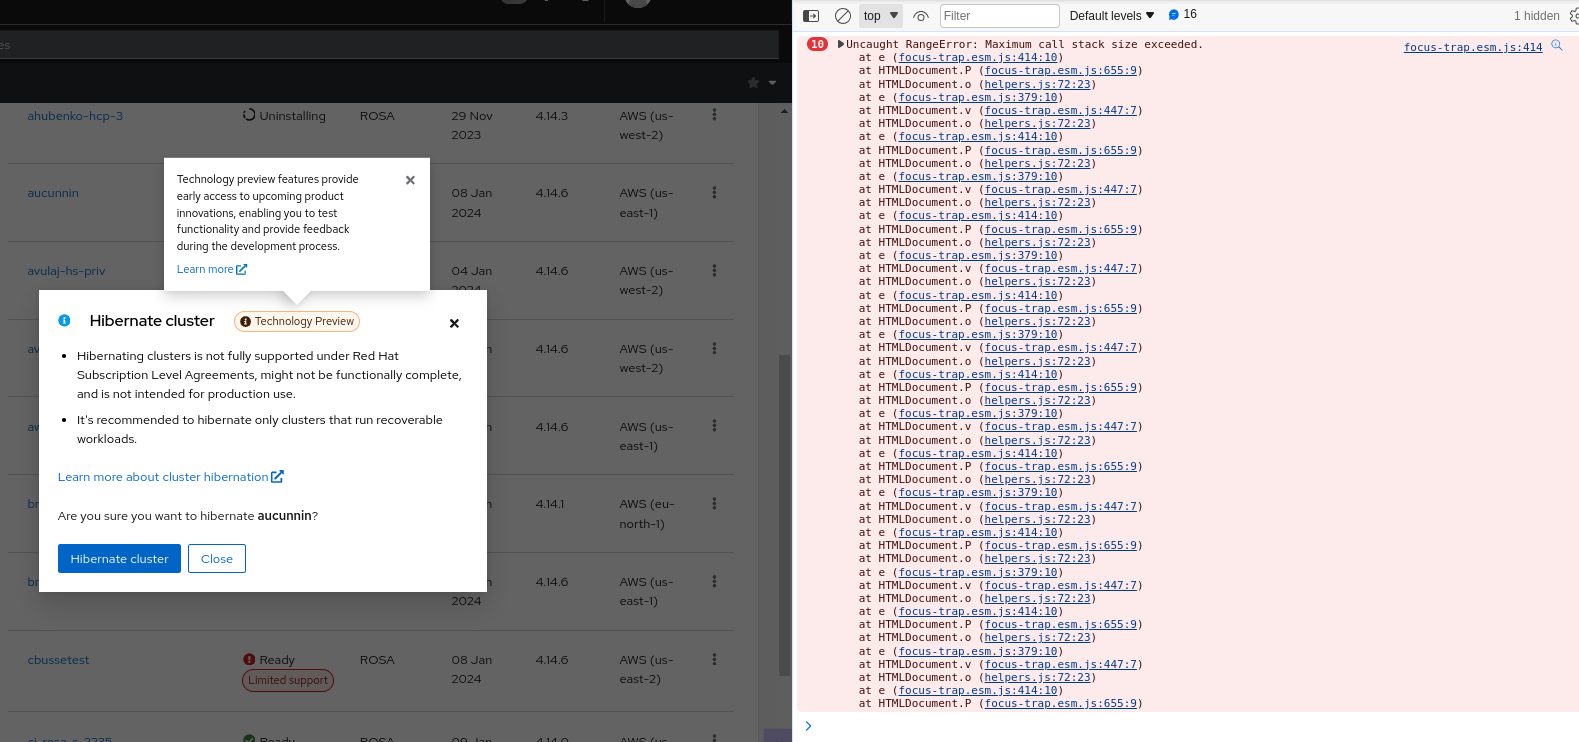Open the 'top' JavaScript context dropdown

click(881, 16)
